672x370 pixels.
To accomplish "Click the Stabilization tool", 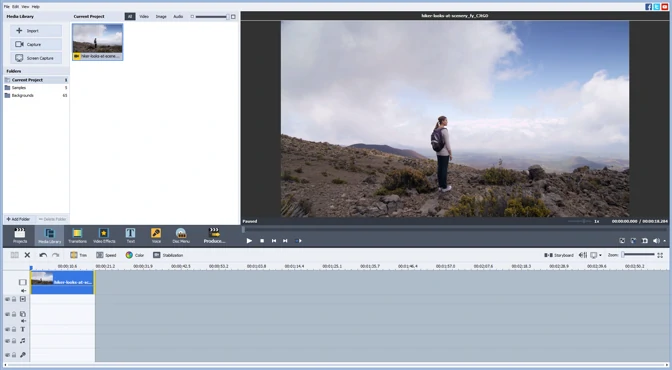I will (x=168, y=255).
